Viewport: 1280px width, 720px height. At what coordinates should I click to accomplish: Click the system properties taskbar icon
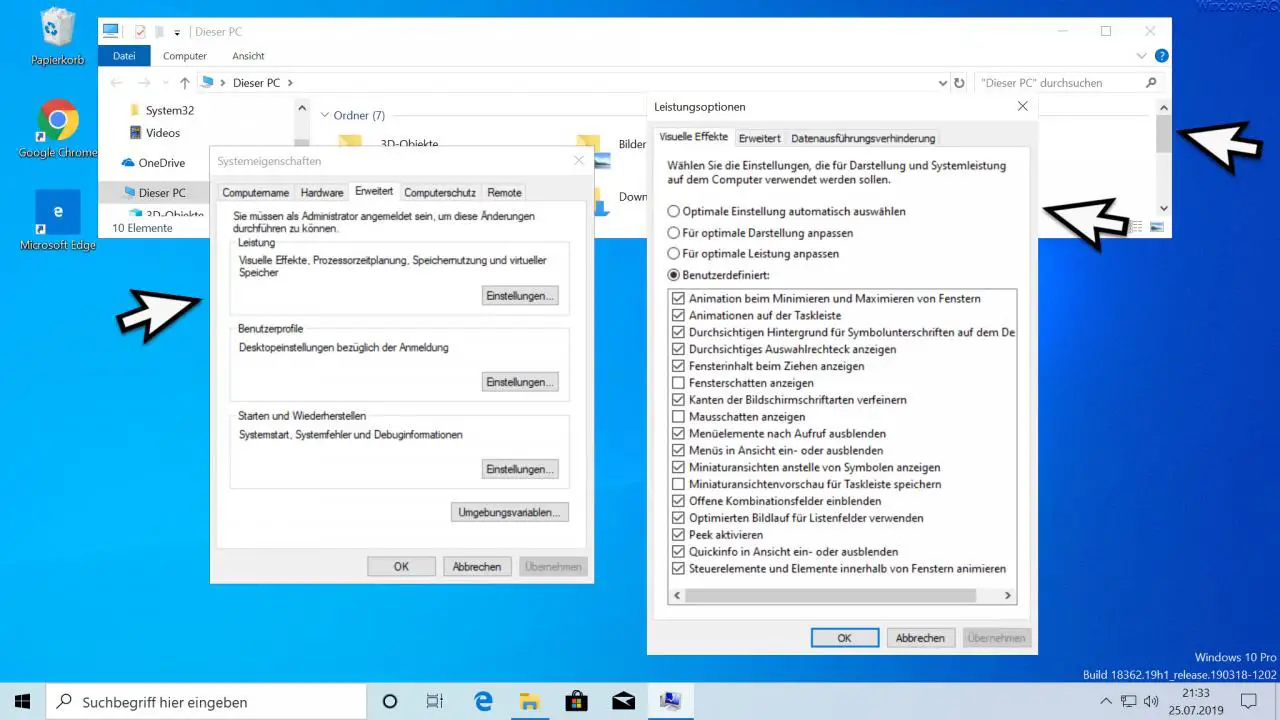click(670, 702)
